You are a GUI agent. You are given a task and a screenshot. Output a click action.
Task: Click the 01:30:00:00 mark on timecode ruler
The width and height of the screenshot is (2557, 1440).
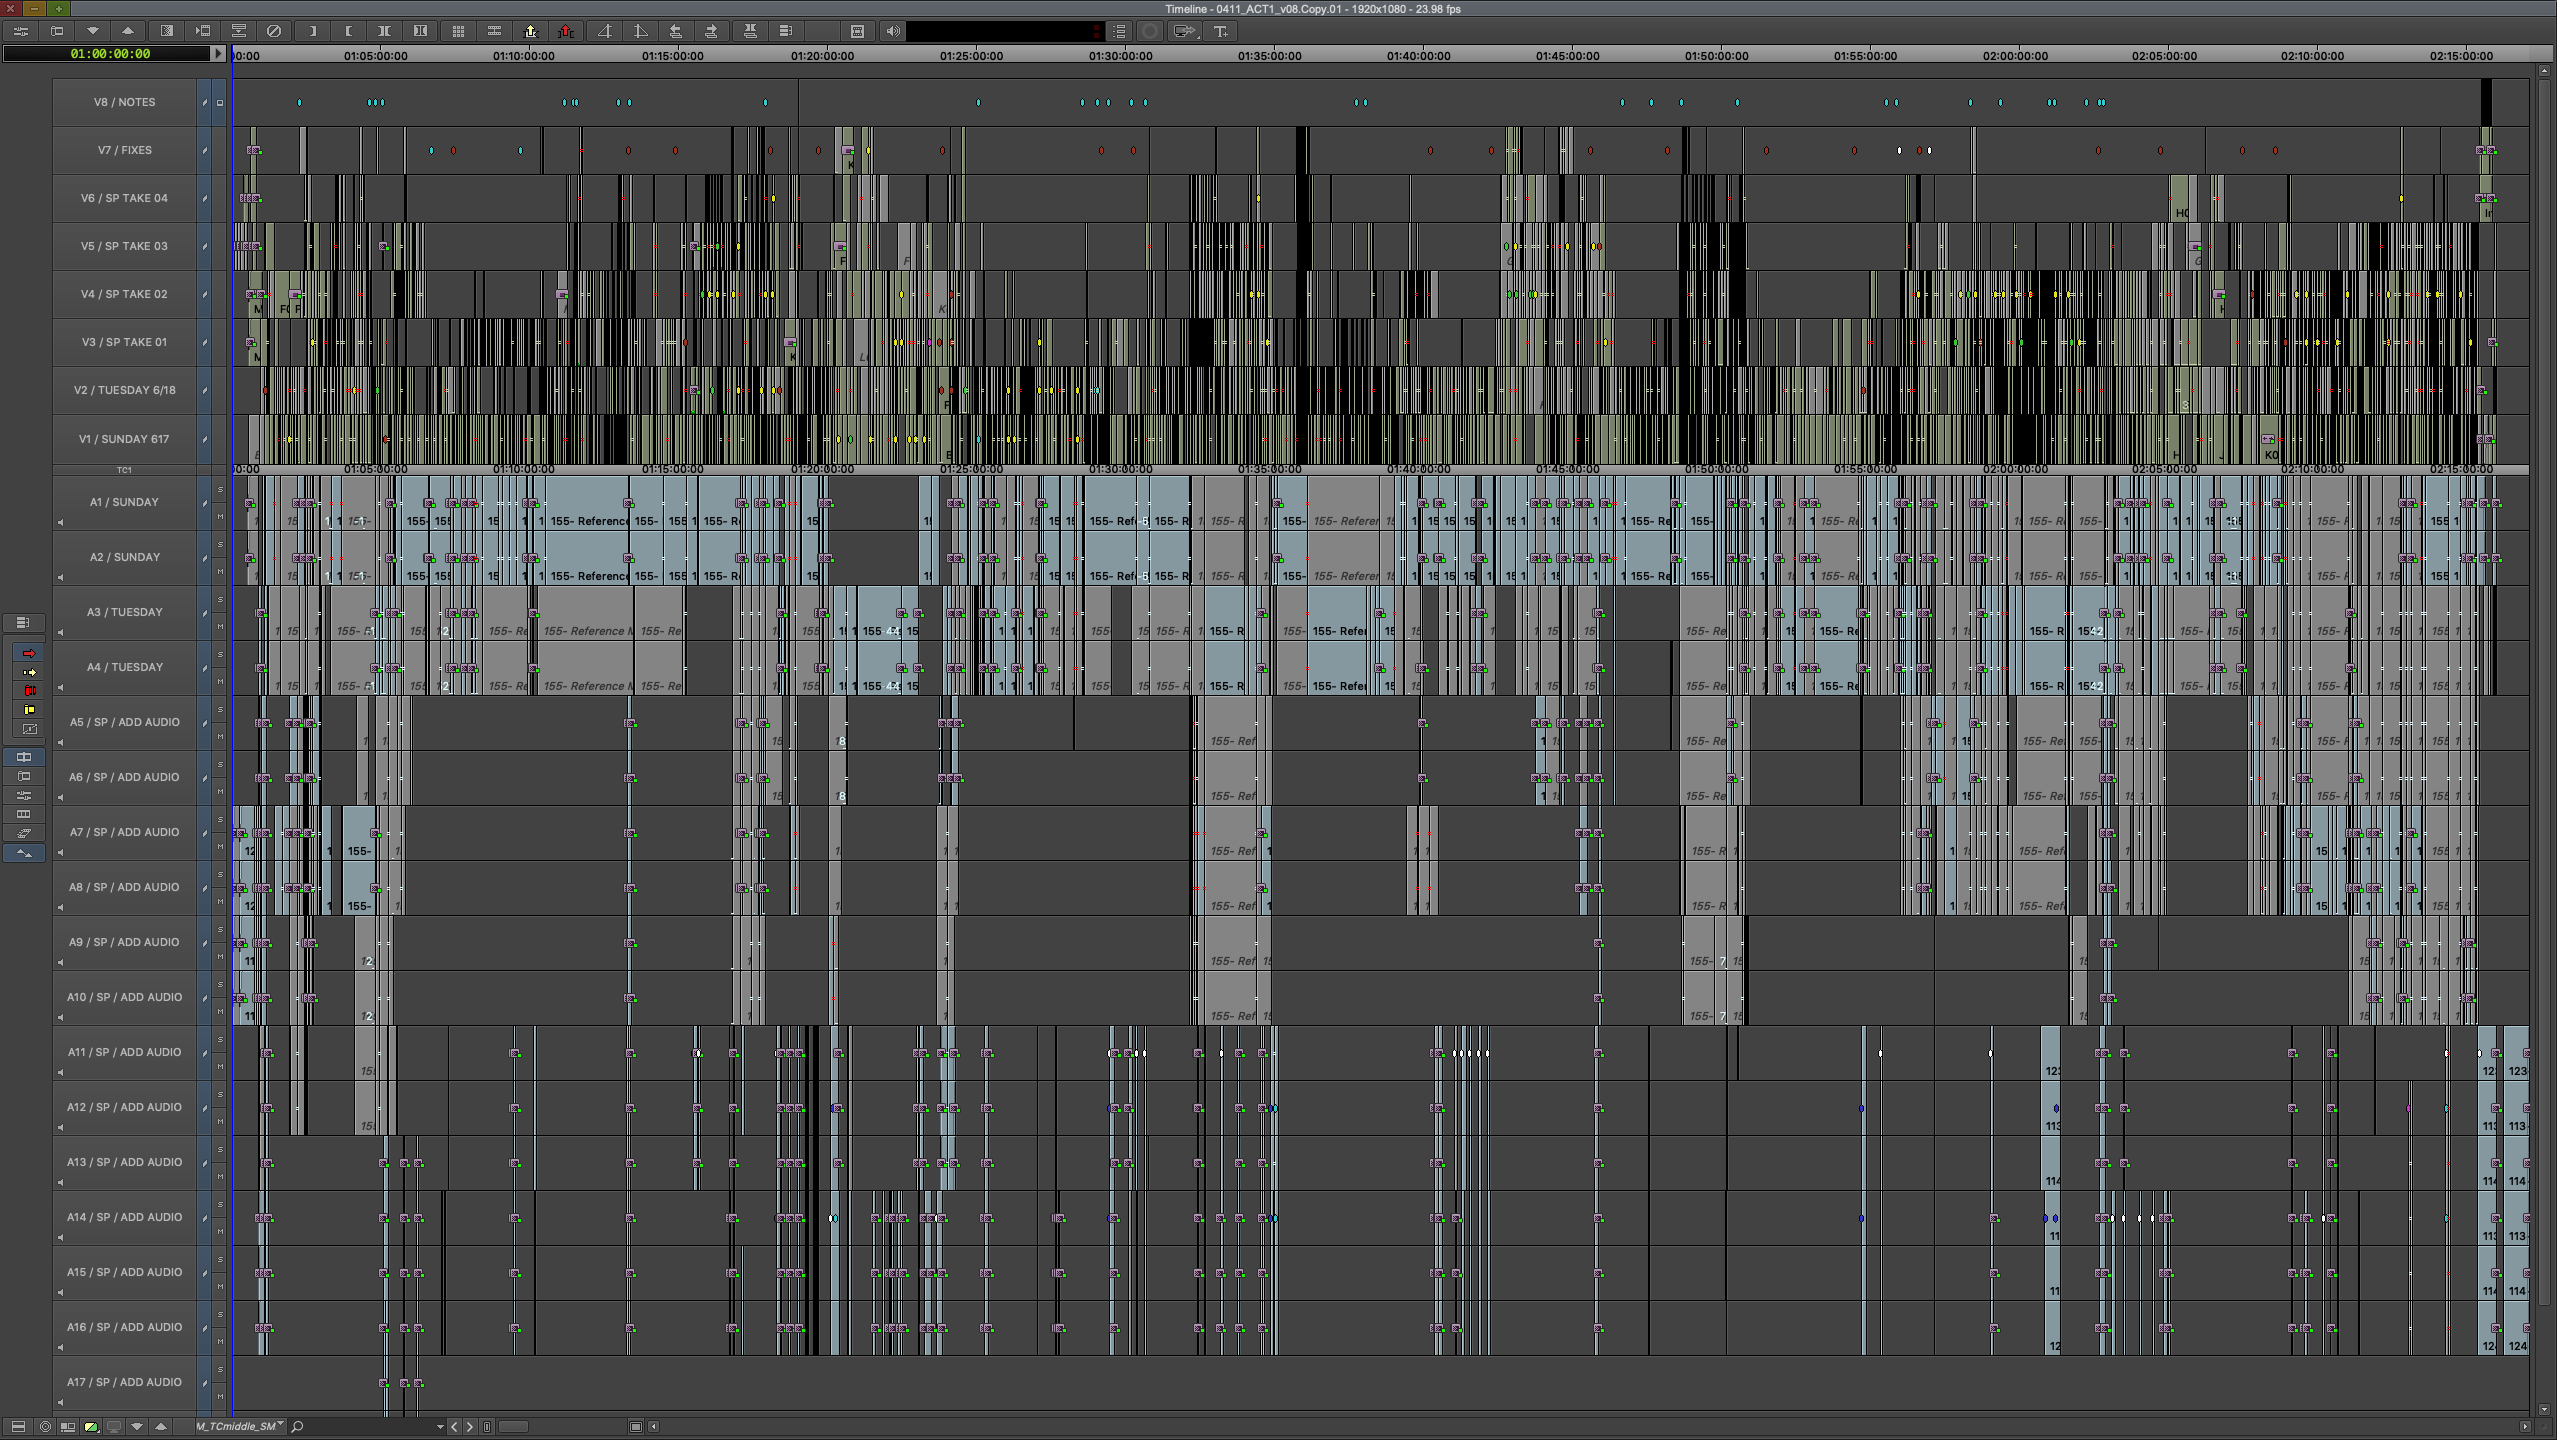[x=1120, y=56]
